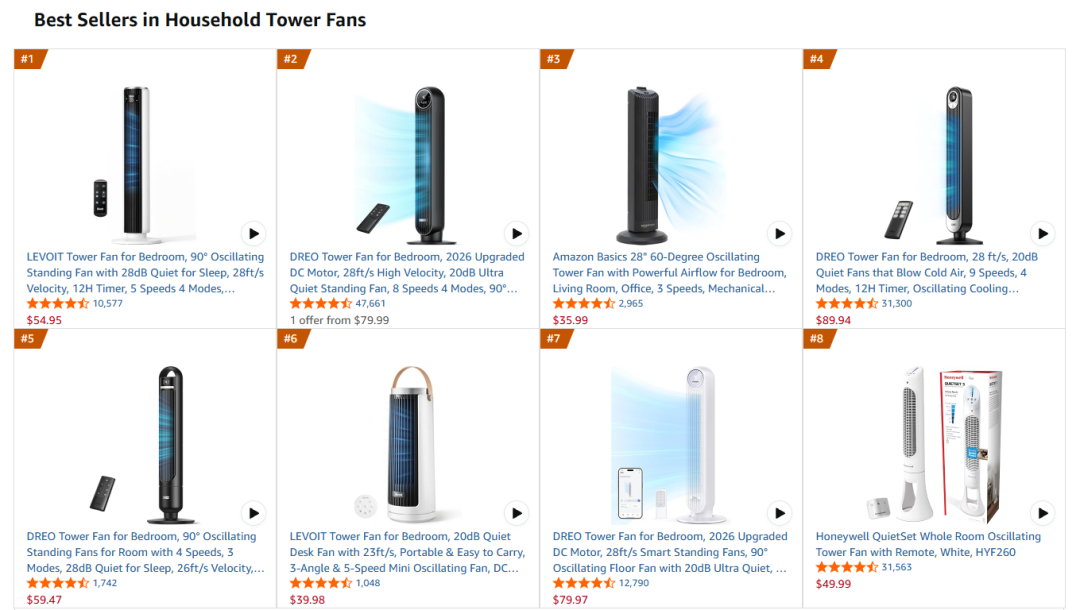Screen dimensions: 1080x610
Task: Open LEVOIT Tower Fan 28dB Quiet title link
Action: coord(145,273)
